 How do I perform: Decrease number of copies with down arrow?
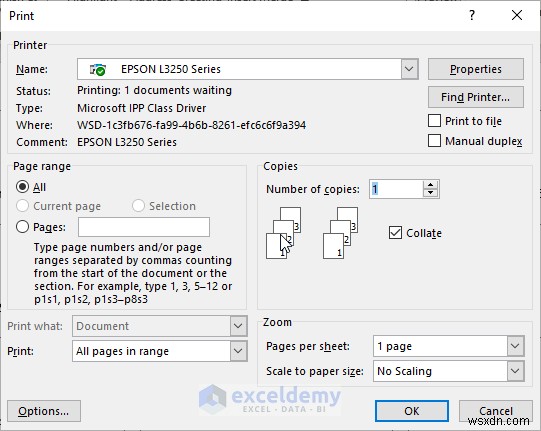(431, 194)
